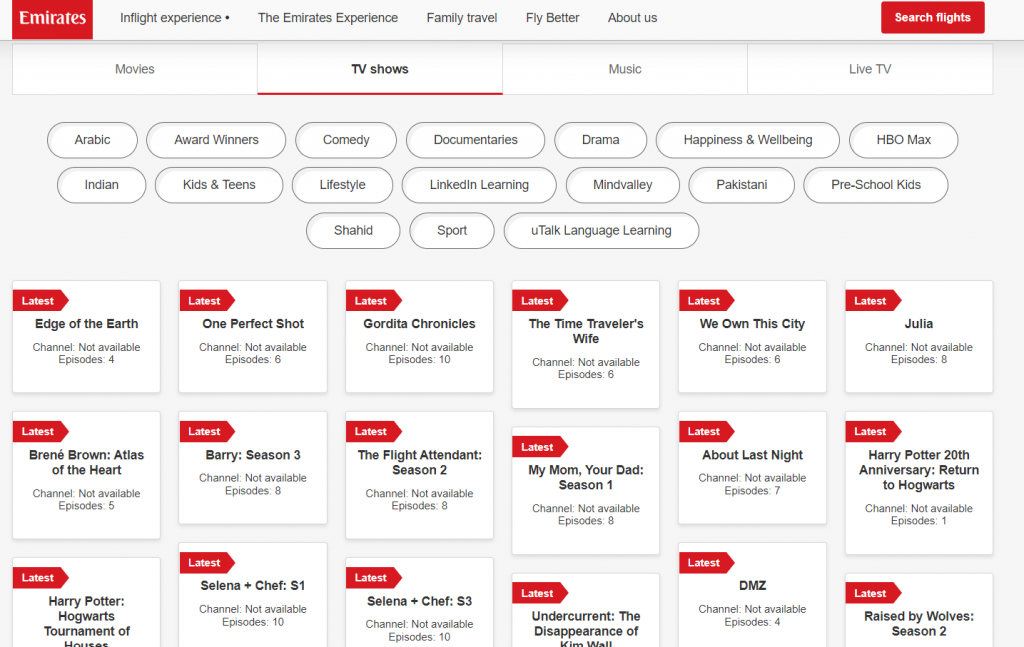Image resolution: width=1024 pixels, height=647 pixels.
Task: Click Latest tag on One Perfect Shot
Action: coord(206,301)
